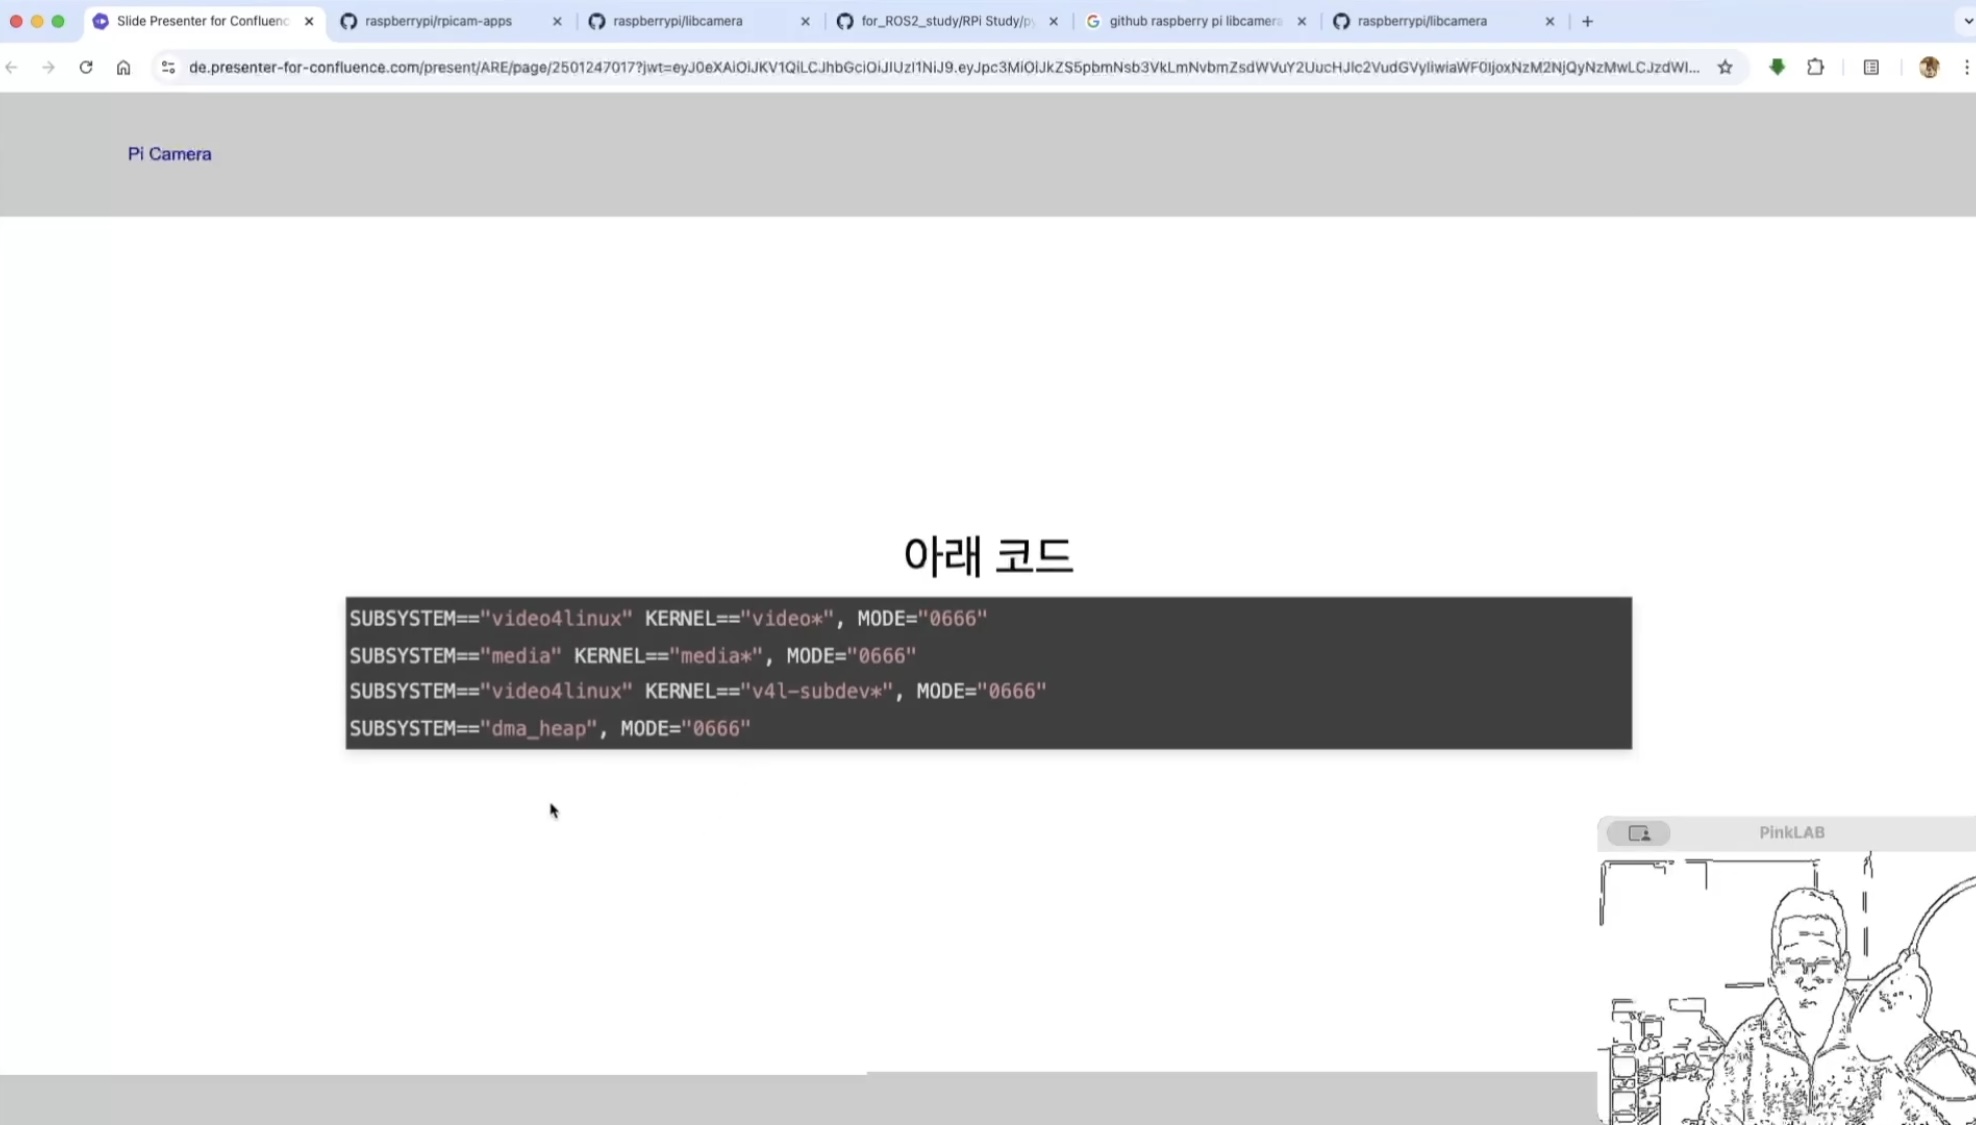
Task: Go back with the browser back arrow
Action: [x=12, y=67]
